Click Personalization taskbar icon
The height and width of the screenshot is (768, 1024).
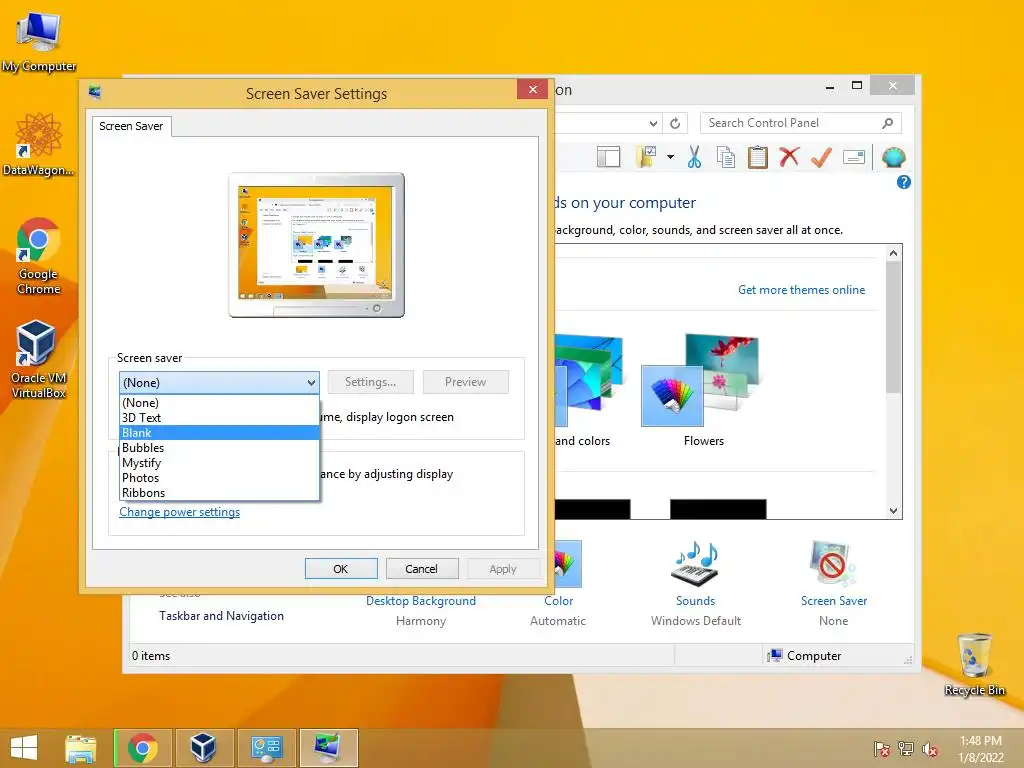coord(328,748)
